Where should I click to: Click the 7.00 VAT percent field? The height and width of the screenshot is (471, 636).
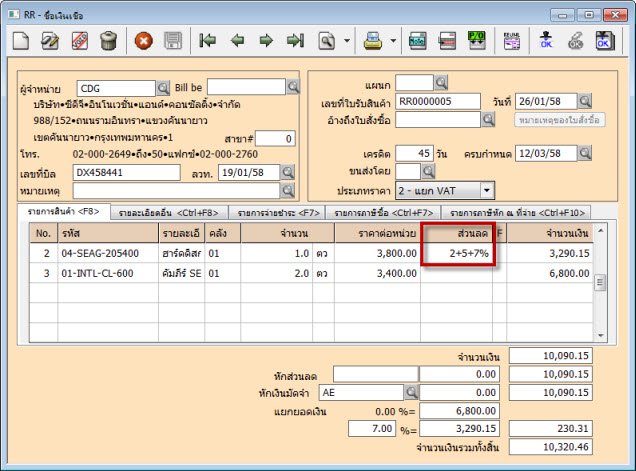(x=372, y=428)
